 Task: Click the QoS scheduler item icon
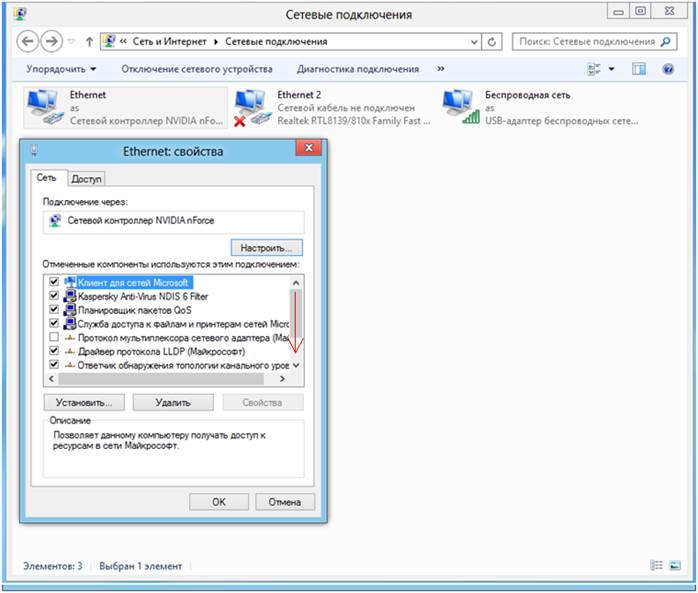coord(70,310)
